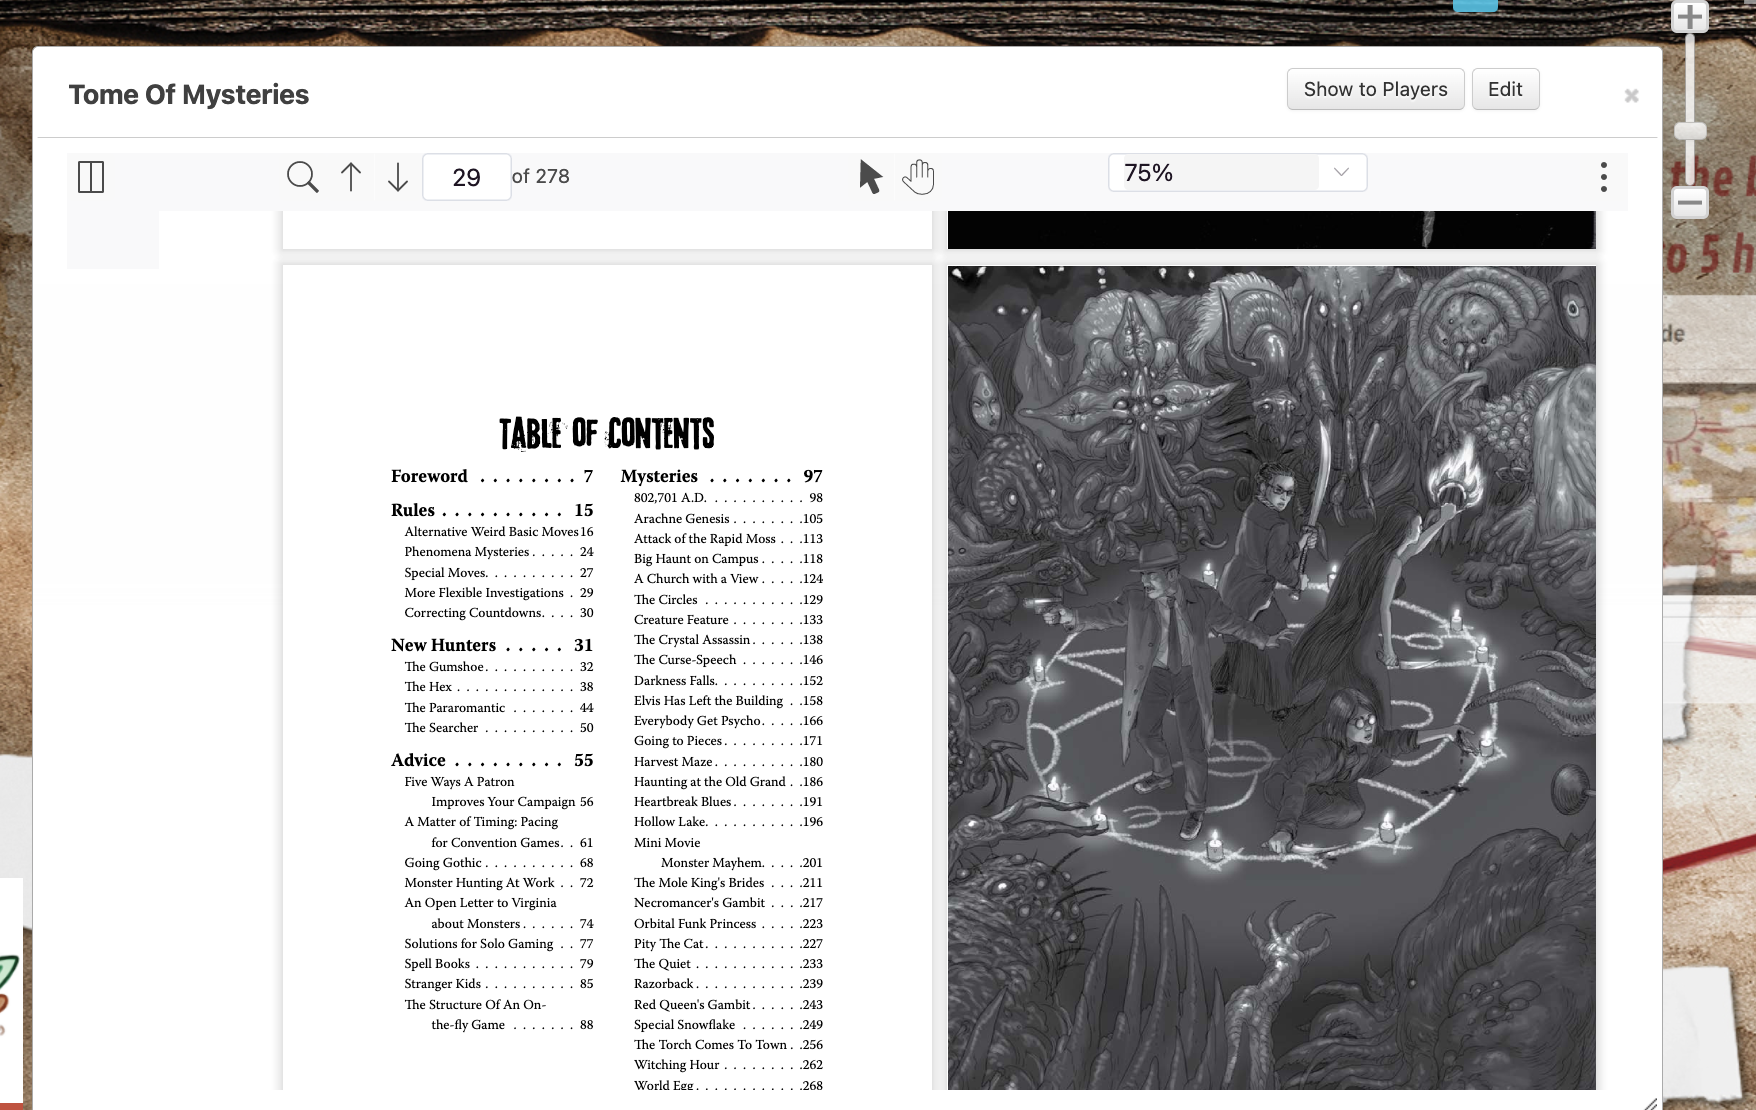1756x1110 pixels.
Task: Click the map zoom in plus button
Action: point(1690,18)
